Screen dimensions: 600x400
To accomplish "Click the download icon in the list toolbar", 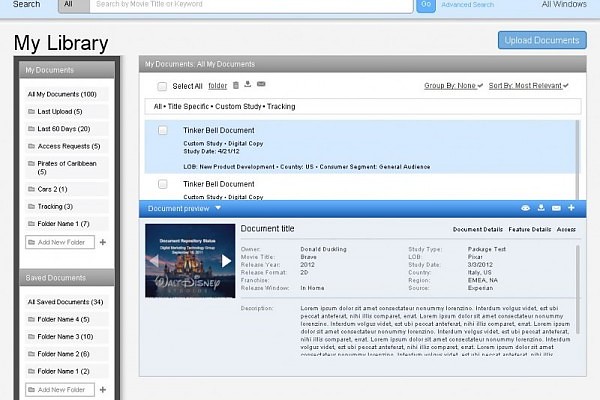I will [248, 85].
